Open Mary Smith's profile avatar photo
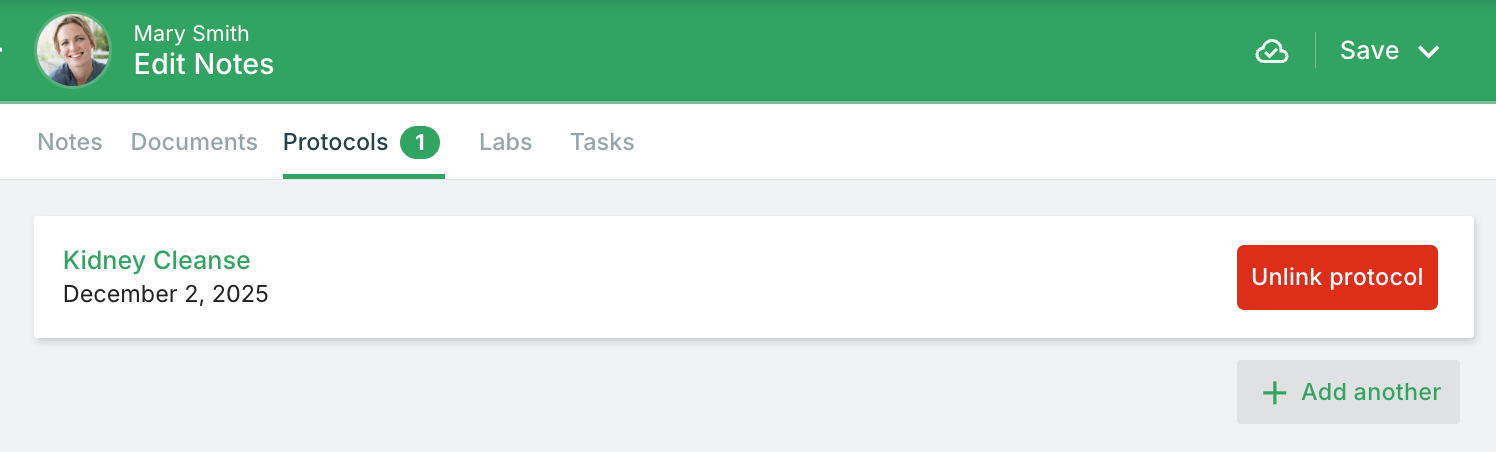This screenshot has width=1496, height=452. pyautogui.click(x=73, y=50)
